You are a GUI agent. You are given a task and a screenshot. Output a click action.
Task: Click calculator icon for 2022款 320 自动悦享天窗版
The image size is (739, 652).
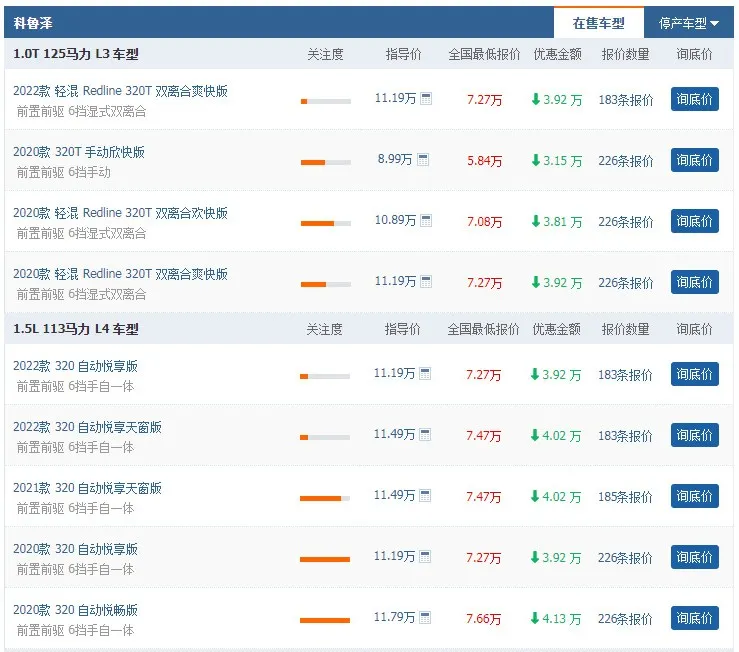tap(425, 434)
